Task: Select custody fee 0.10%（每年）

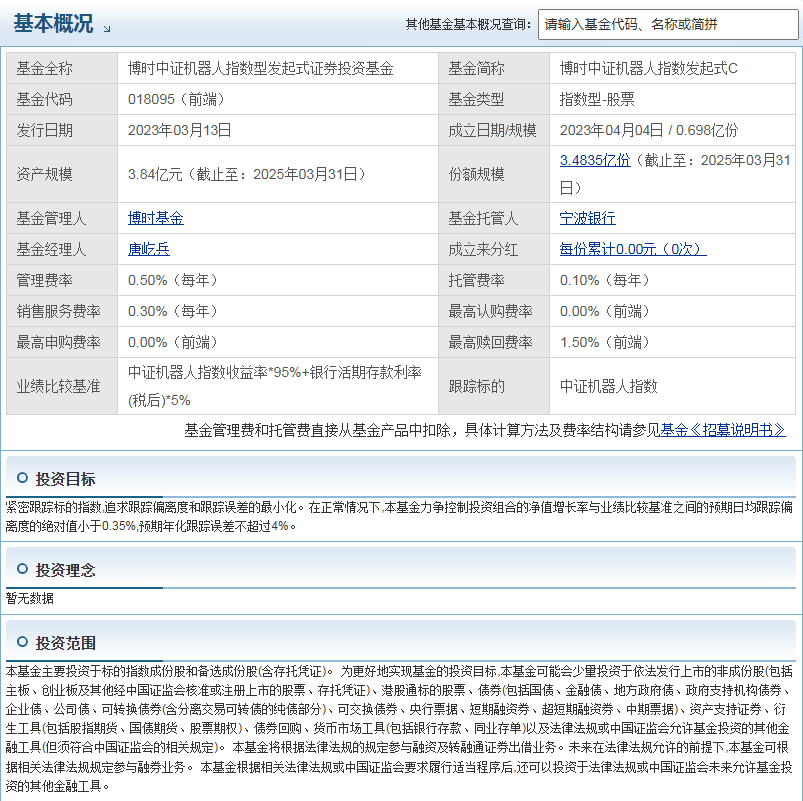Action: tap(605, 280)
